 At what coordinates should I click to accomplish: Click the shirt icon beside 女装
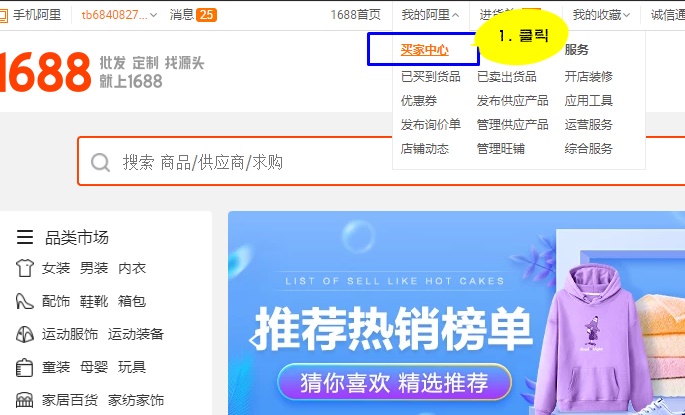[x=24, y=268]
